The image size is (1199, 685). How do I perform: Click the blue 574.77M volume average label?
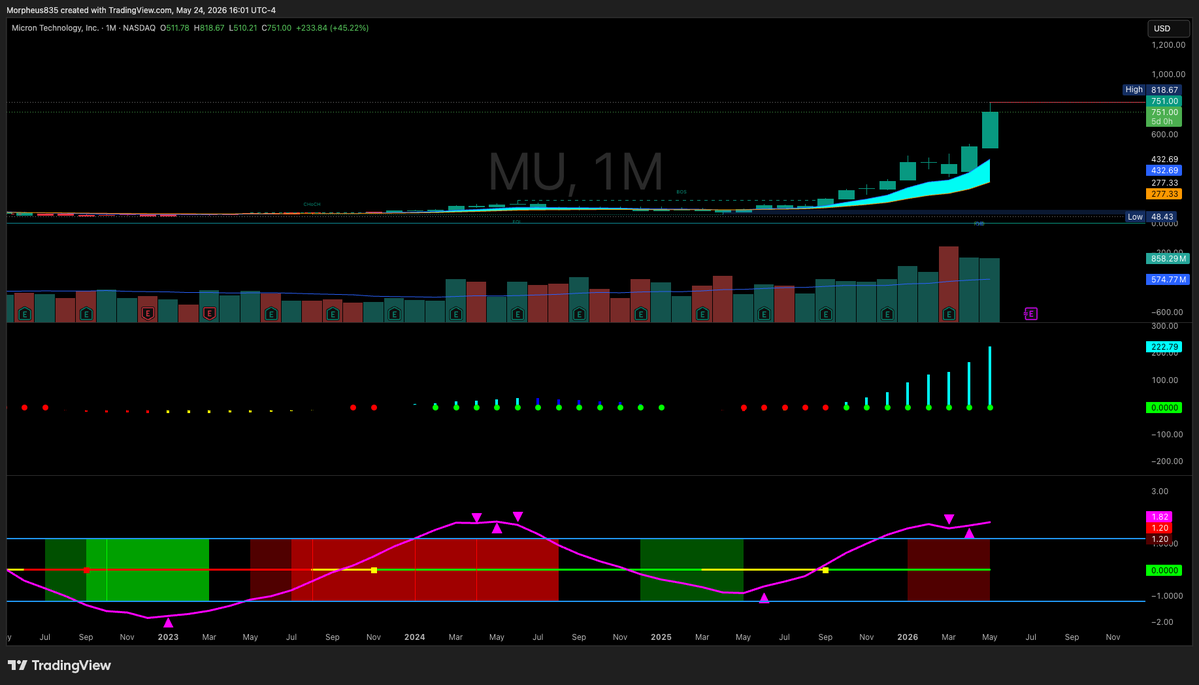click(1168, 280)
